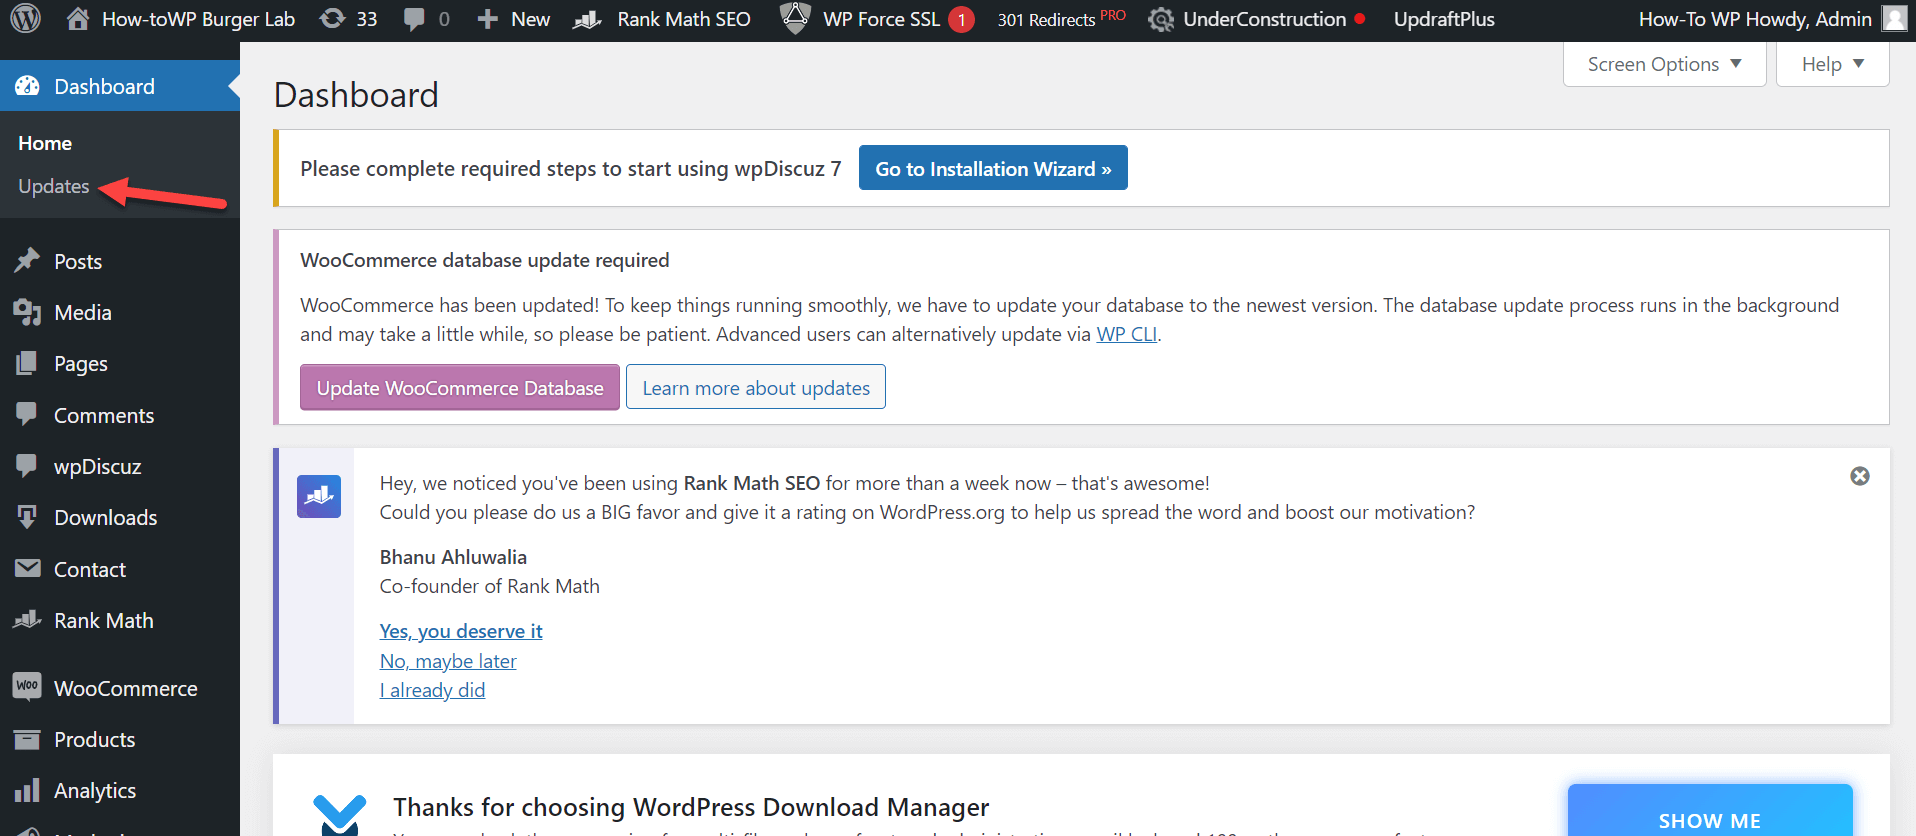Click the WP Force SSL shield icon
The width and height of the screenshot is (1916, 836).
pyautogui.click(x=795, y=19)
